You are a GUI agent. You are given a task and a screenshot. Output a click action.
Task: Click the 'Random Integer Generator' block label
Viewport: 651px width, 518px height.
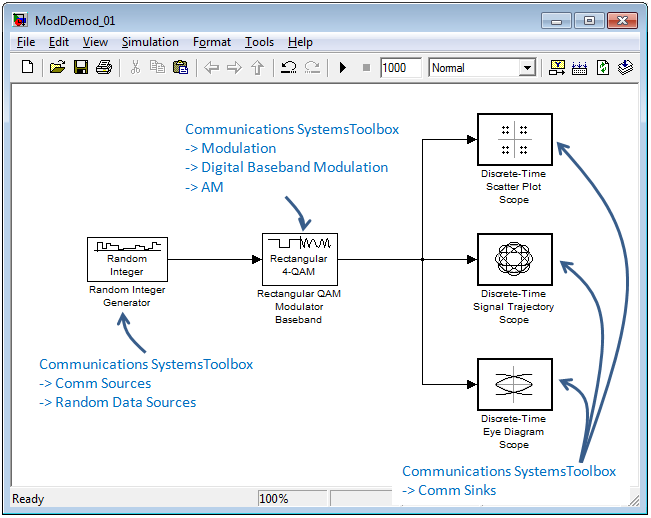tap(127, 296)
